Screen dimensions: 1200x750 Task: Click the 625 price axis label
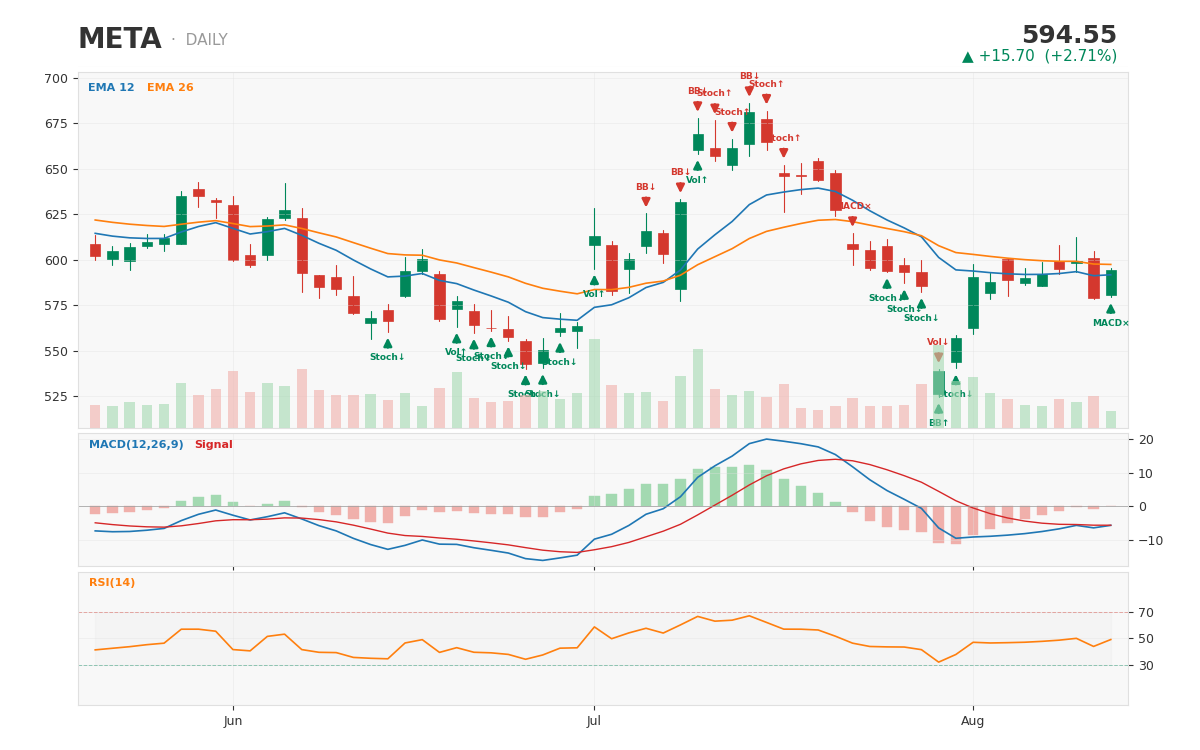tap(57, 215)
